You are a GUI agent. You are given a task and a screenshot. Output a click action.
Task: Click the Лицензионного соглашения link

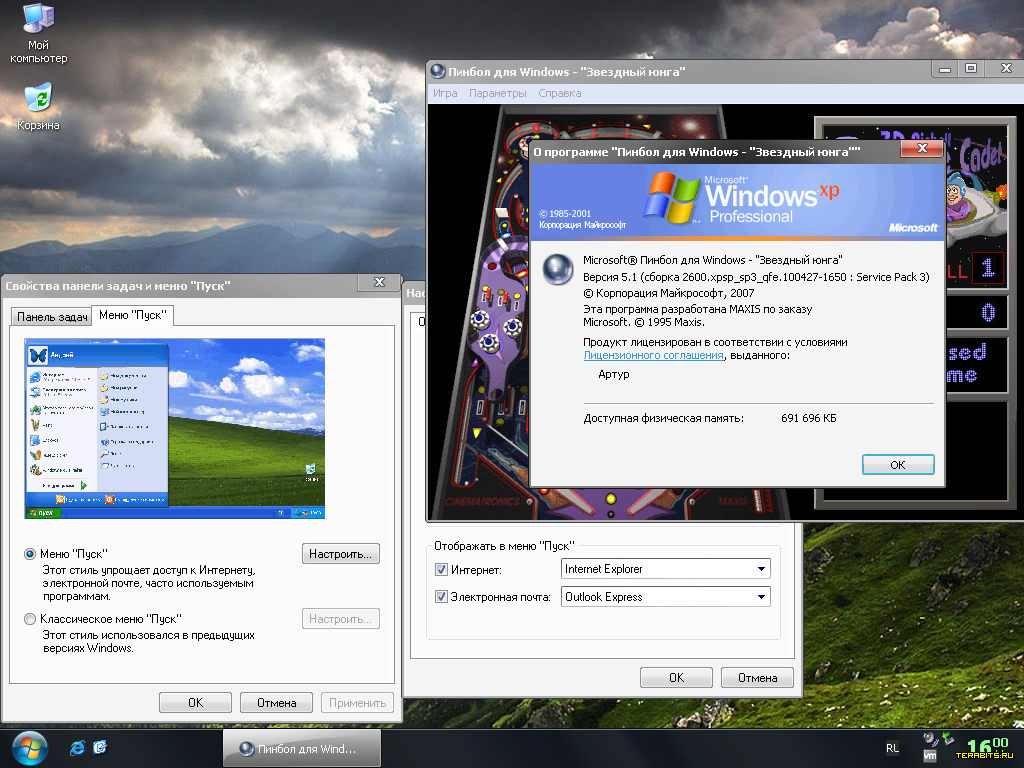[653, 355]
